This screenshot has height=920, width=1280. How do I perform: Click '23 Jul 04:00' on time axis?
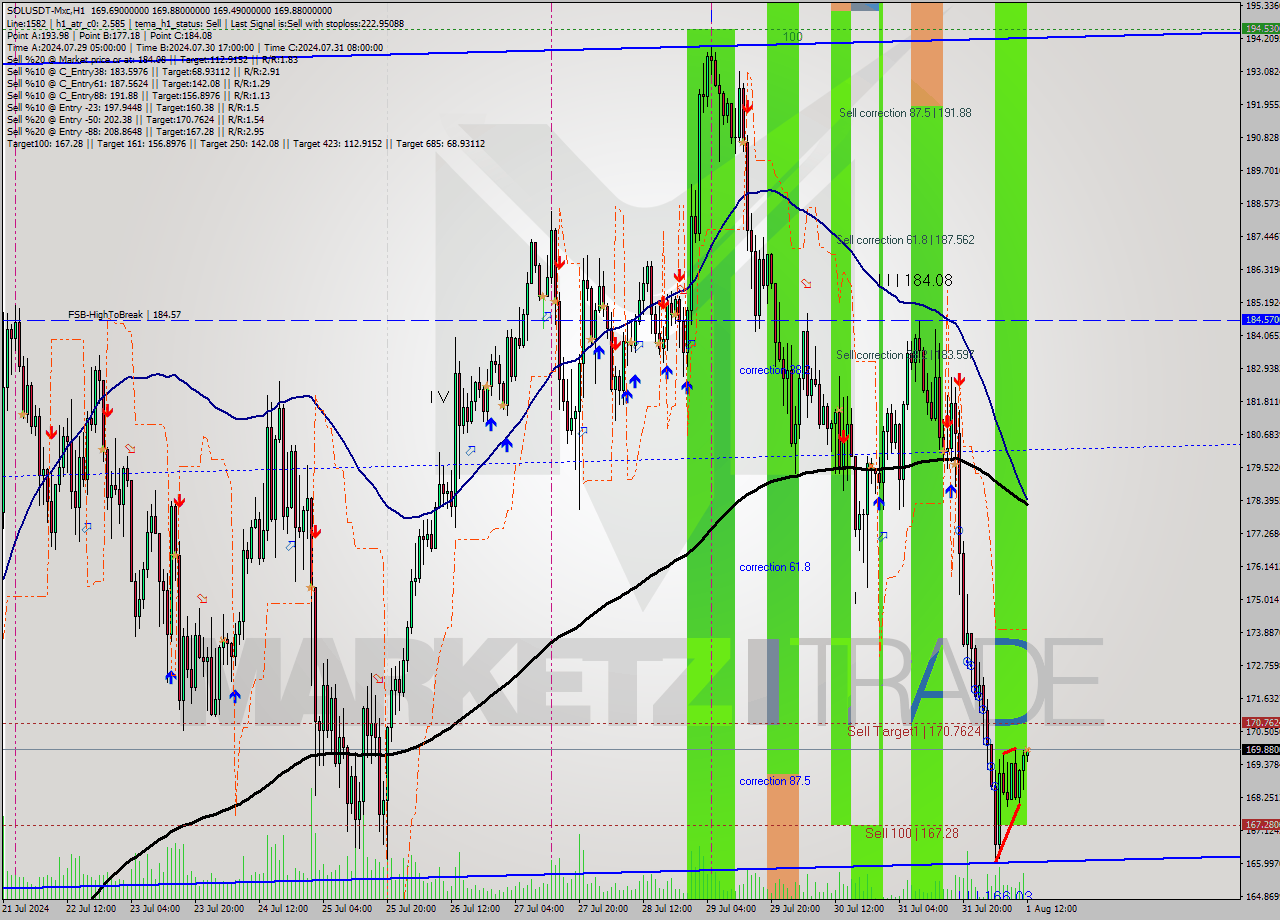[x=153, y=909]
